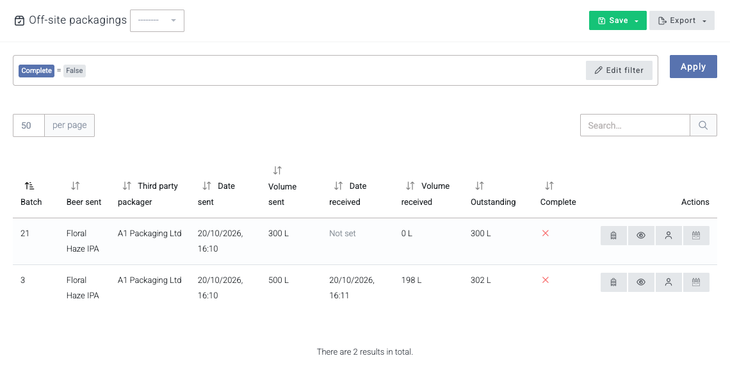The height and width of the screenshot is (370, 730).
Task: Click the Apply filter button
Action: point(693,67)
